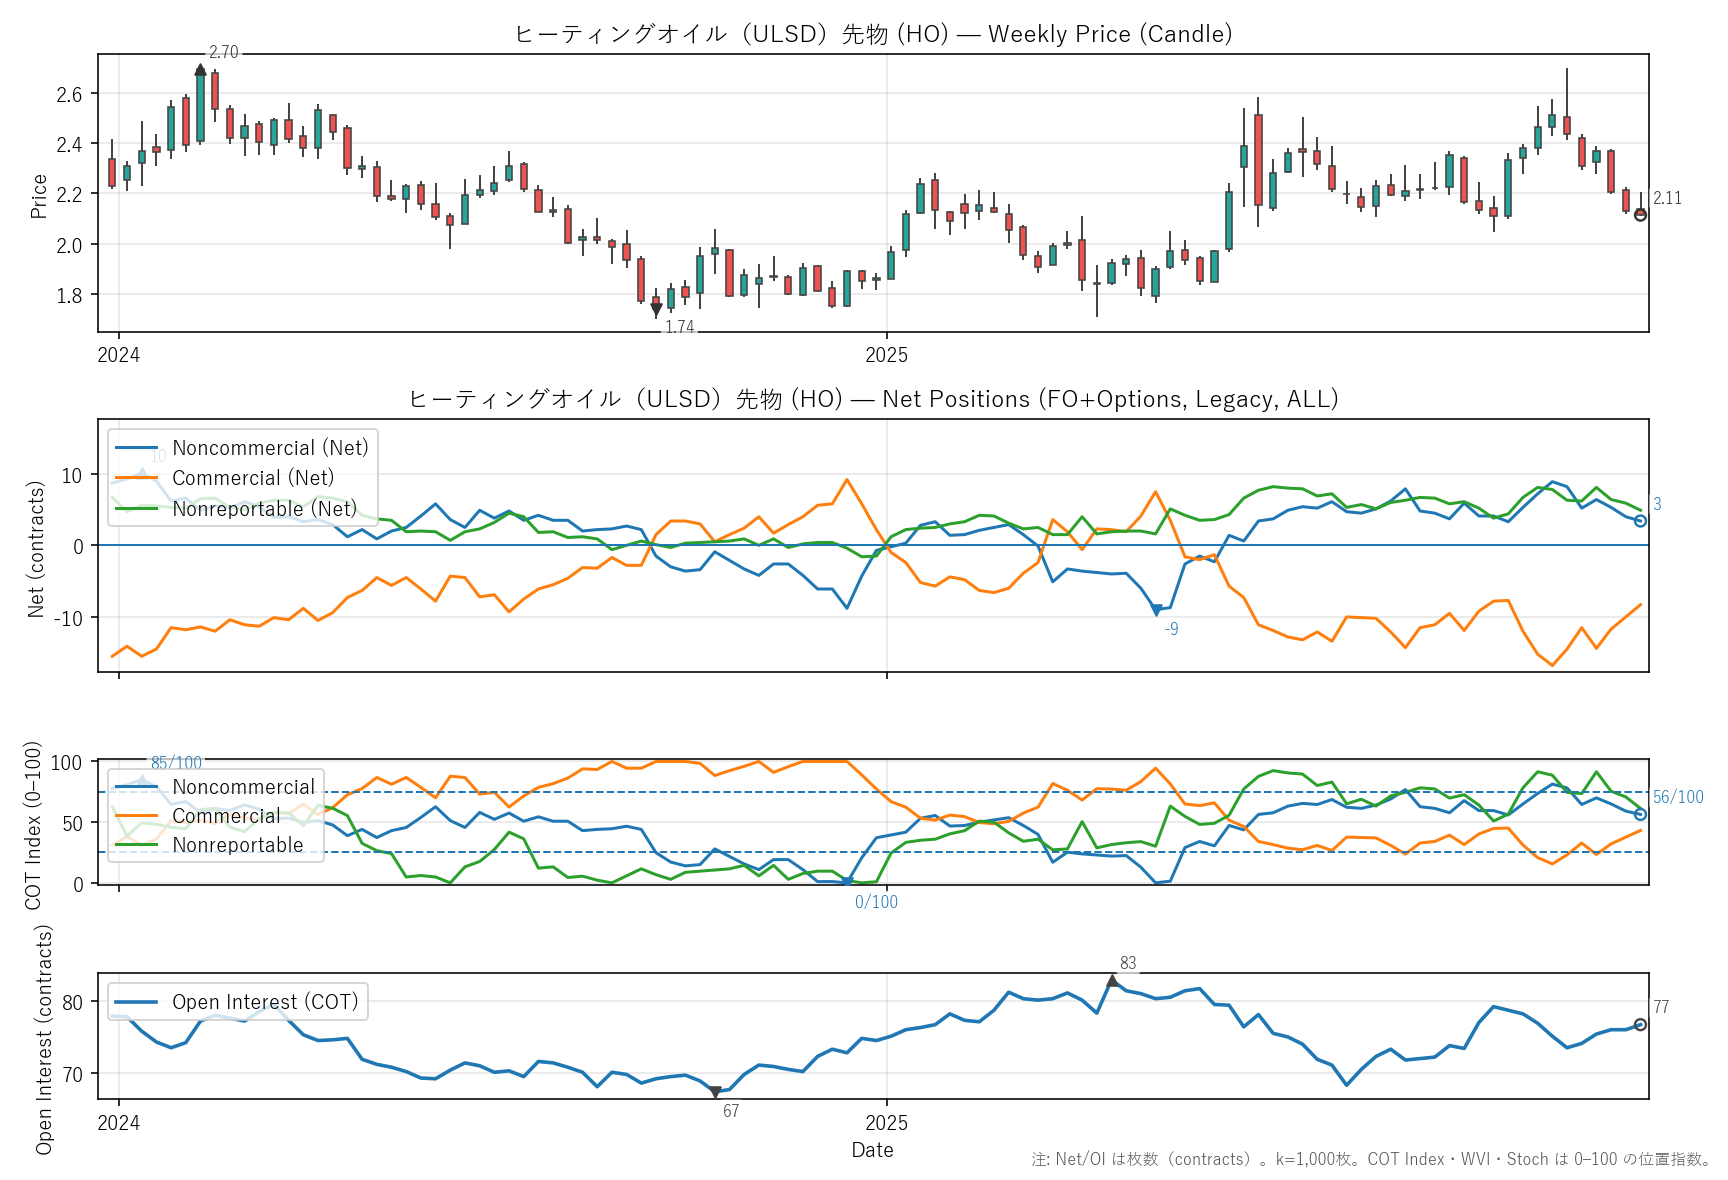The image size is (1728, 1180).
Task: Click the 1.74 price low triangle marker
Action: coord(656,310)
